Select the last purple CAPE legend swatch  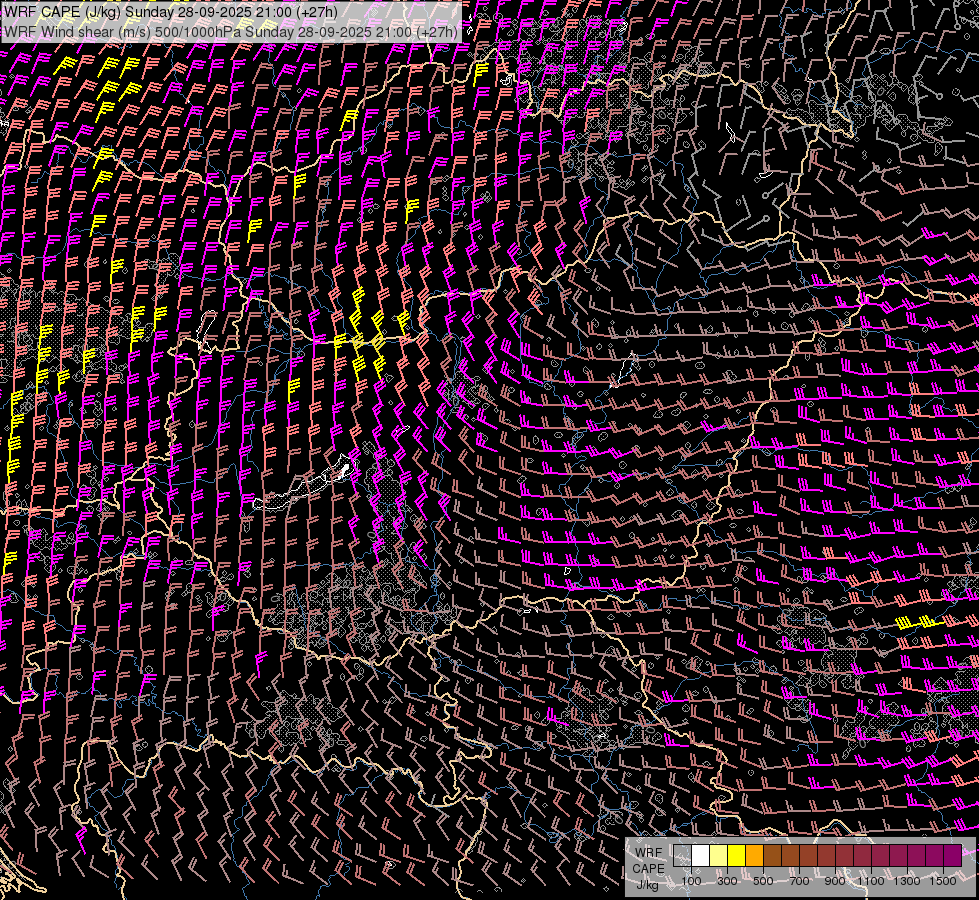(x=952, y=855)
